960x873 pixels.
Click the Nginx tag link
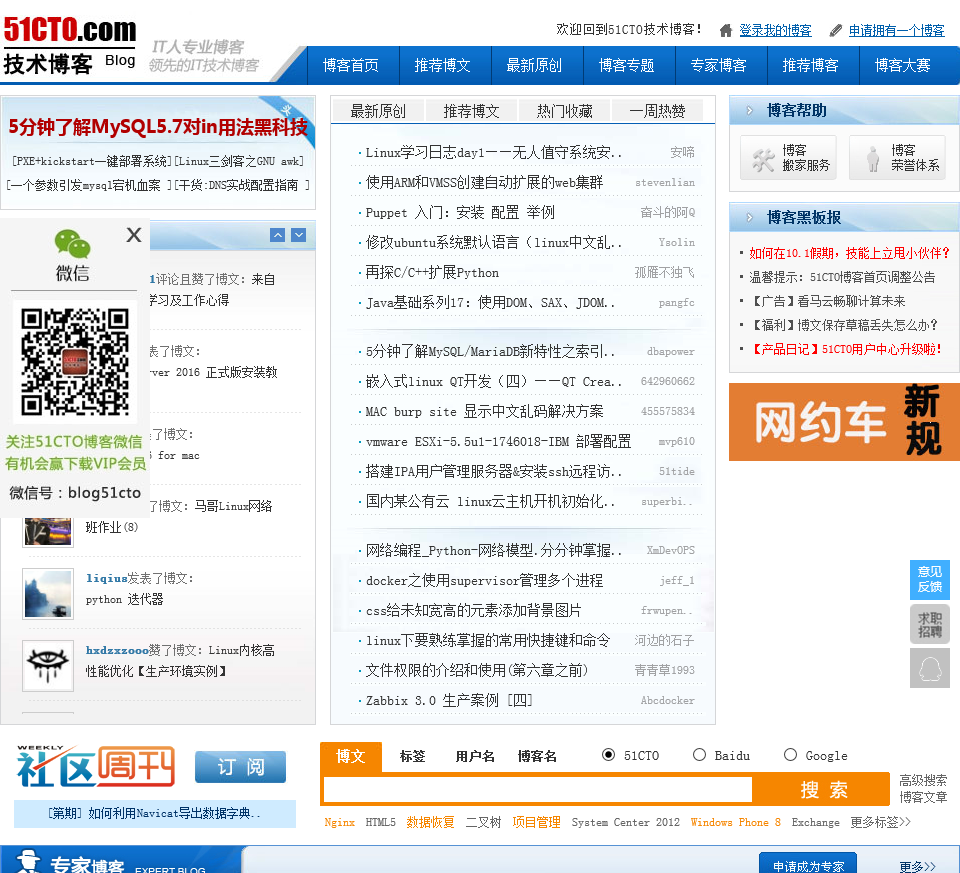(x=339, y=822)
